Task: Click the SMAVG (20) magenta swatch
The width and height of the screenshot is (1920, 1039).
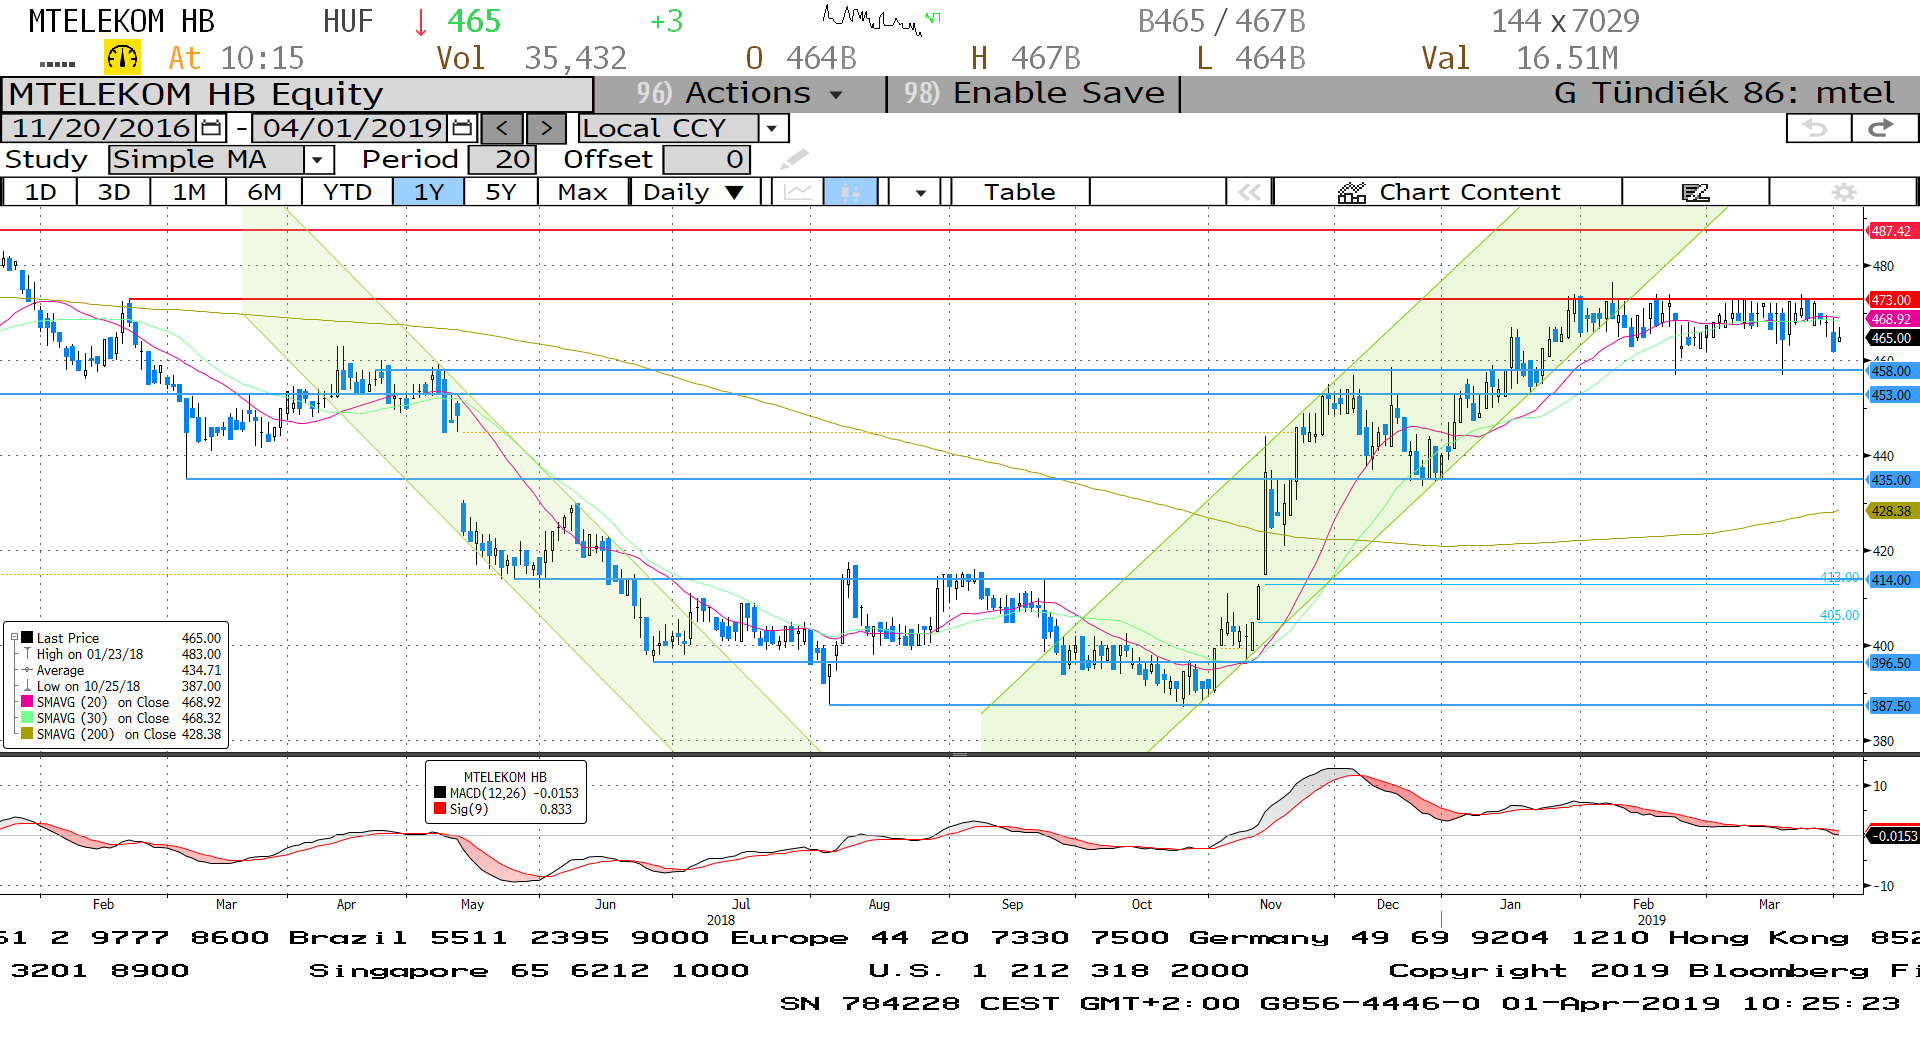Action: (x=28, y=702)
